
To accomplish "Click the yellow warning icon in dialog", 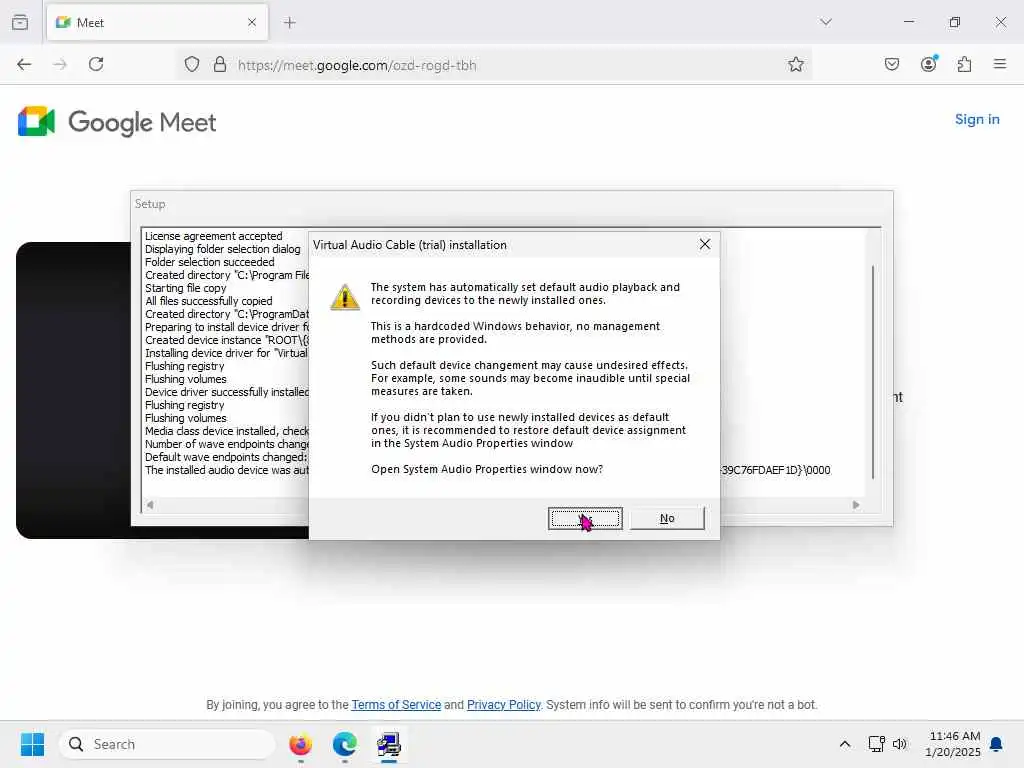I will (345, 297).
